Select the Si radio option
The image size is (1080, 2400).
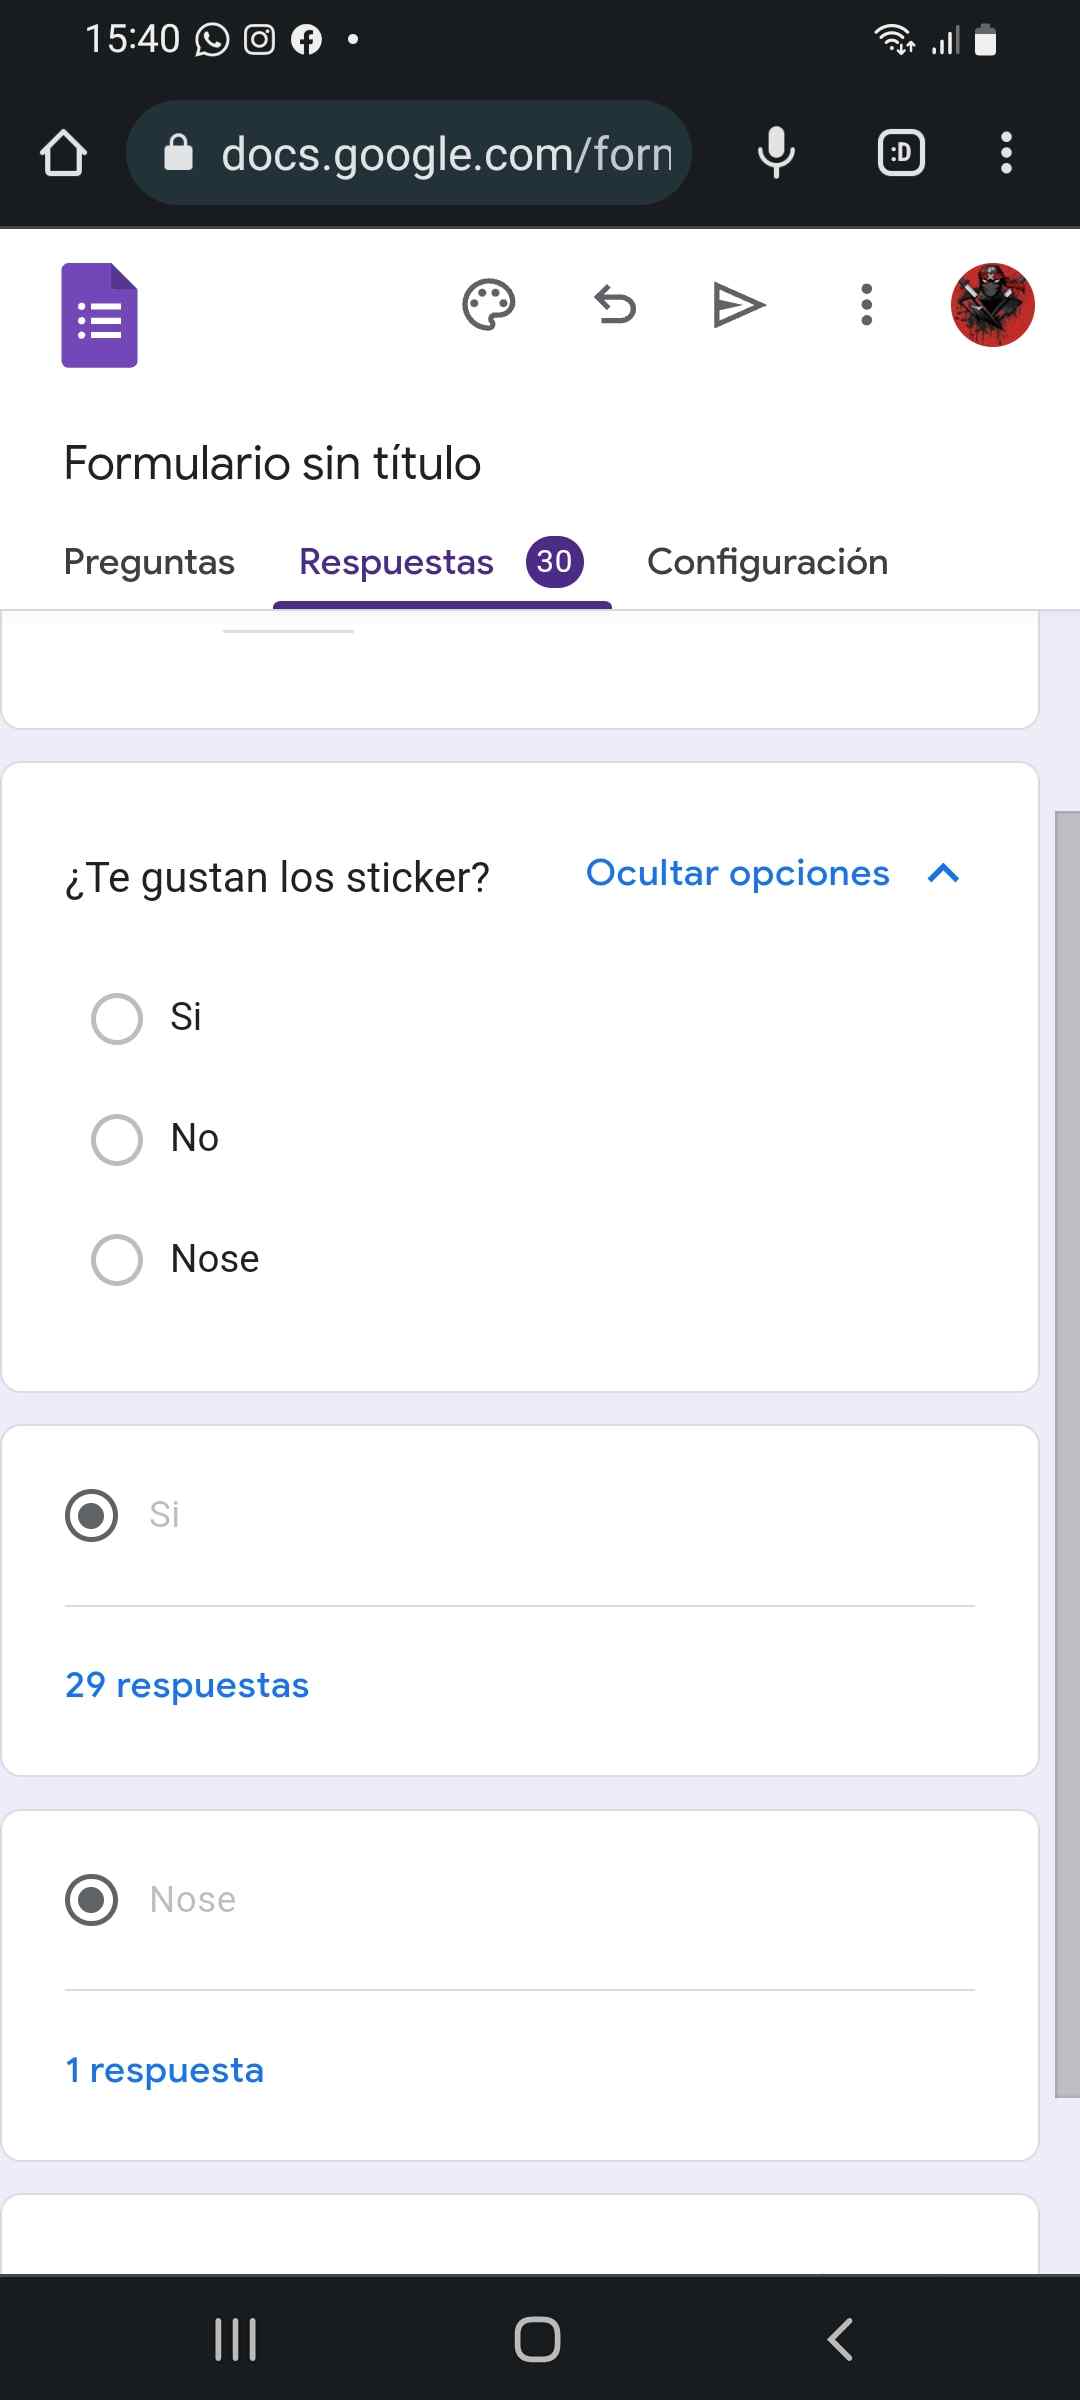[117, 1019]
